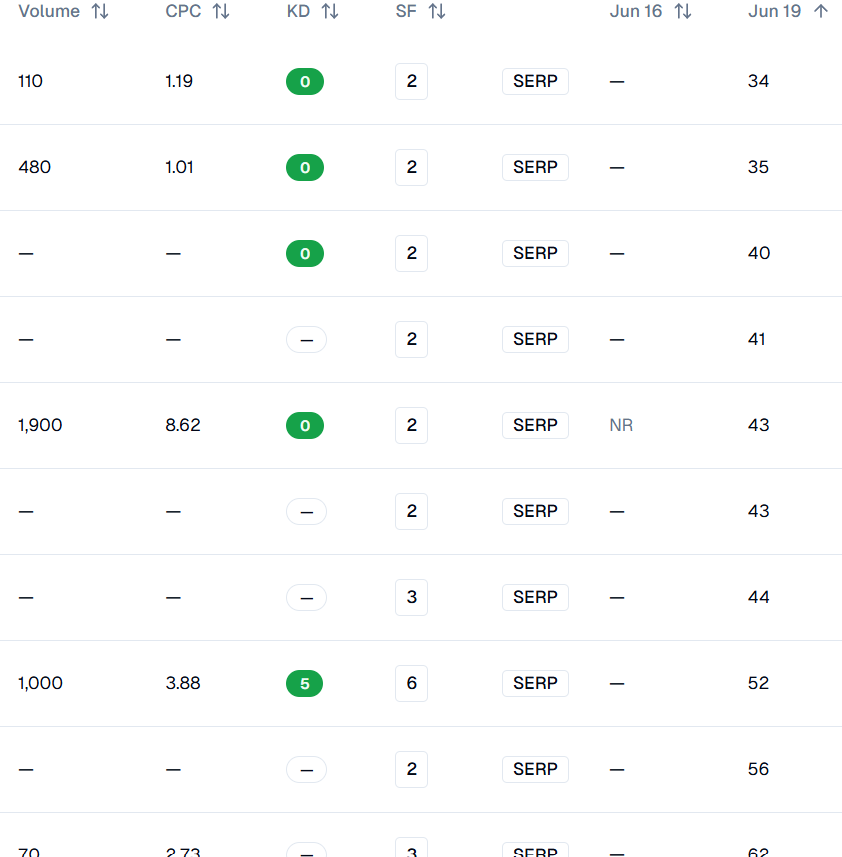Click the empty KD dash badge in row ranked 41
This screenshot has height=857, width=842.
[x=307, y=339]
